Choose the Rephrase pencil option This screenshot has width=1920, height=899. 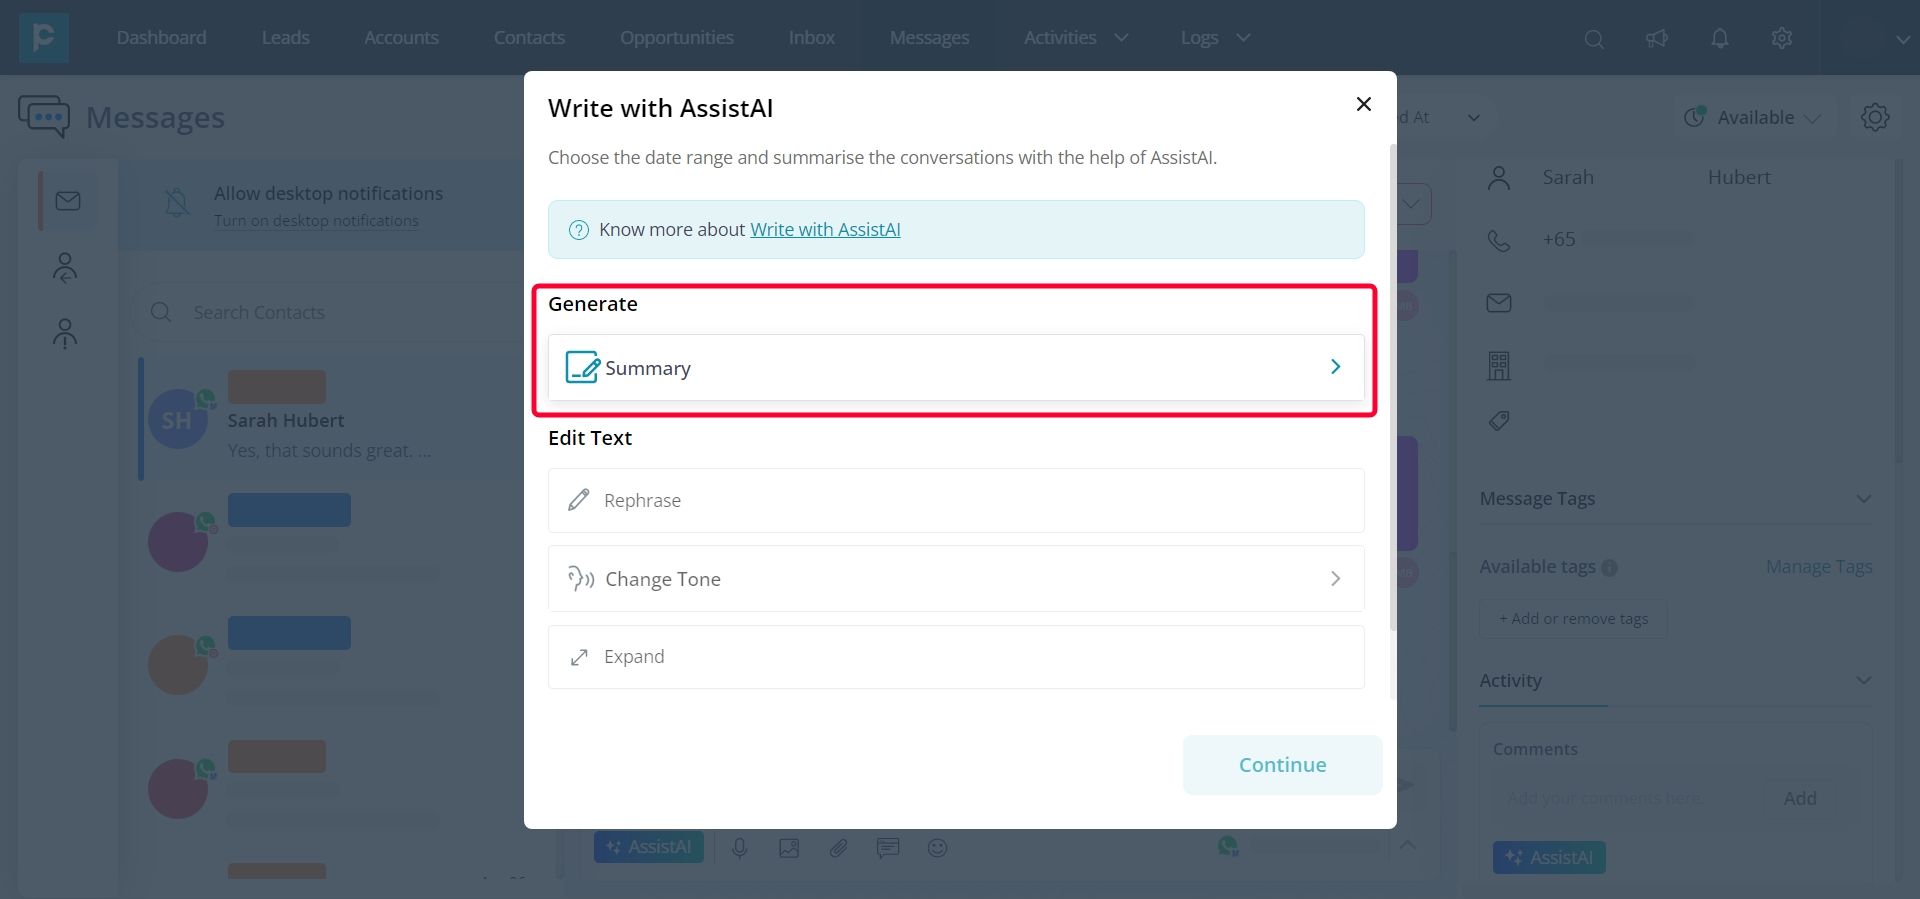[x=955, y=500]
